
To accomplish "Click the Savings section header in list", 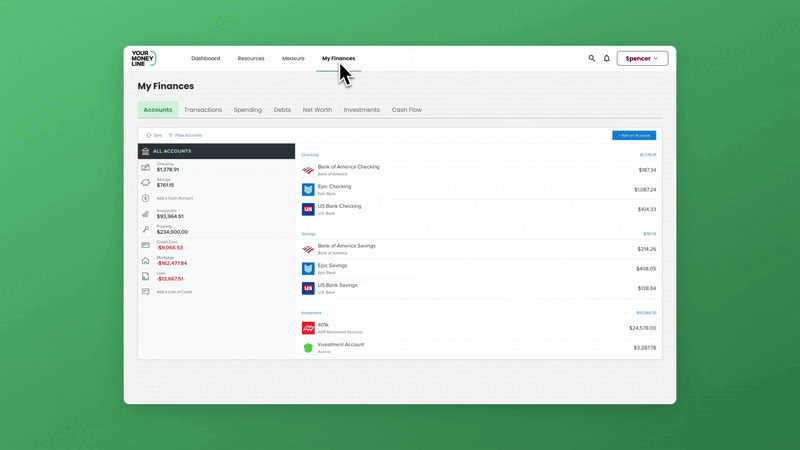I will click(x=309, y=234).
